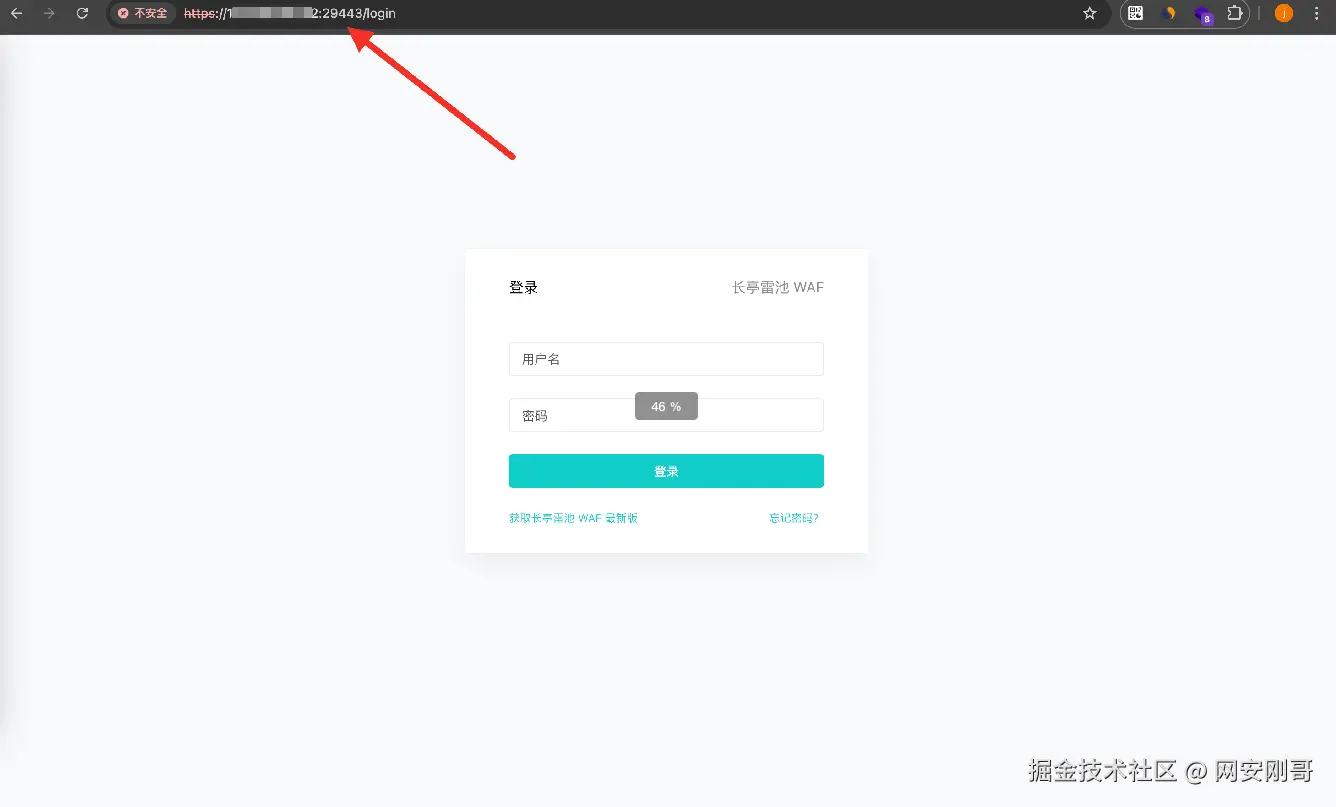Viewport: 1336px width, 807px height.
Task: Reload the page with the refresh icon
Action: tap(82, 14)
